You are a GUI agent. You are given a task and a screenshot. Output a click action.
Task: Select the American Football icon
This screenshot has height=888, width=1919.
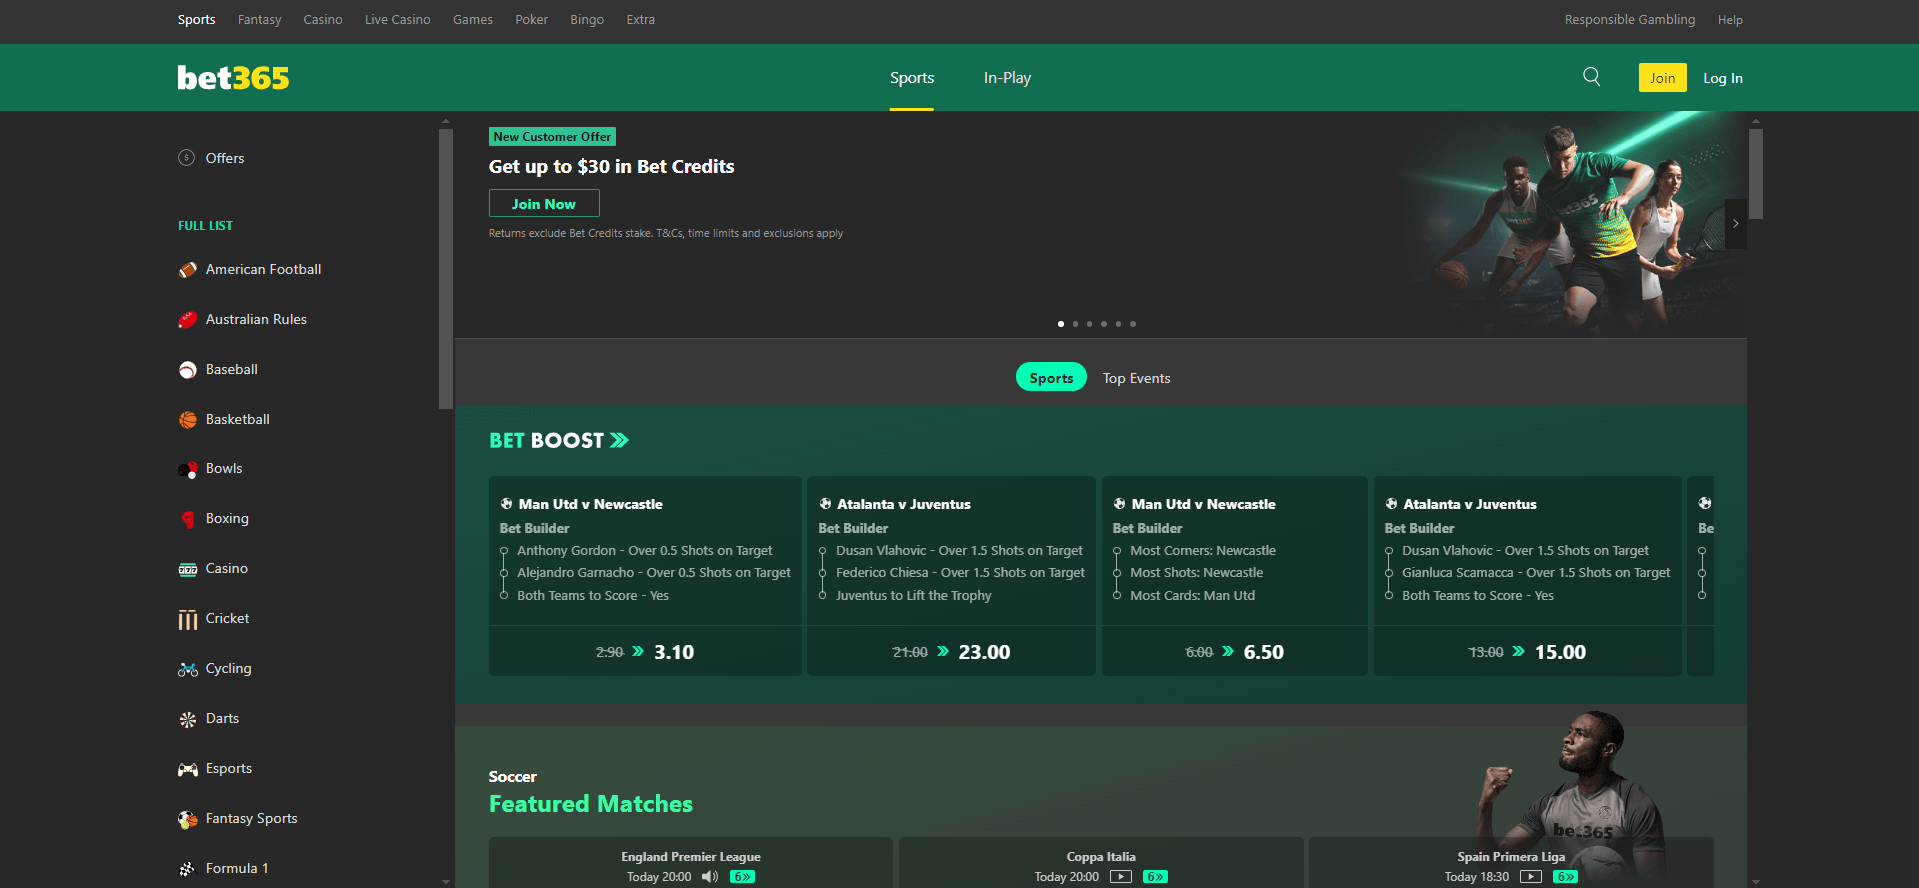[x=187, y=269]
